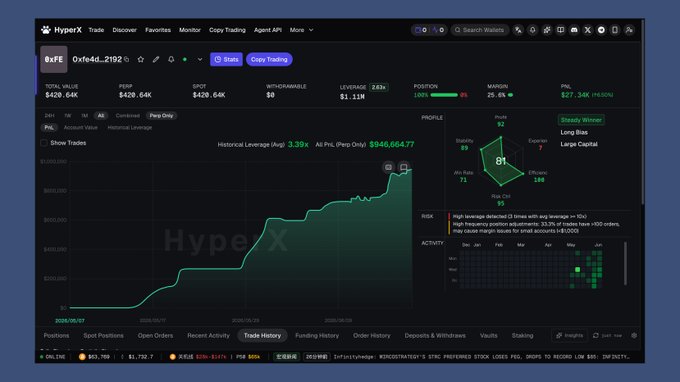Click the green position ratio bar
Viewport: 680px width, 382px height.
tap(444, 95)
